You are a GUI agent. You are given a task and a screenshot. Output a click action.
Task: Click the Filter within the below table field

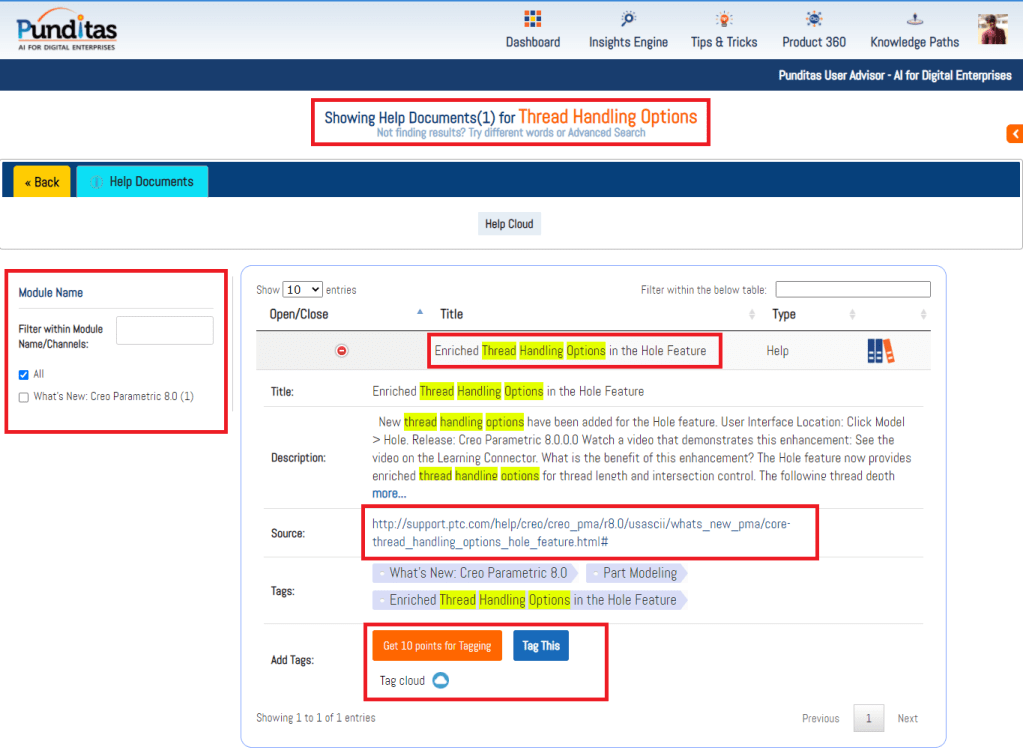pos(852,290)
